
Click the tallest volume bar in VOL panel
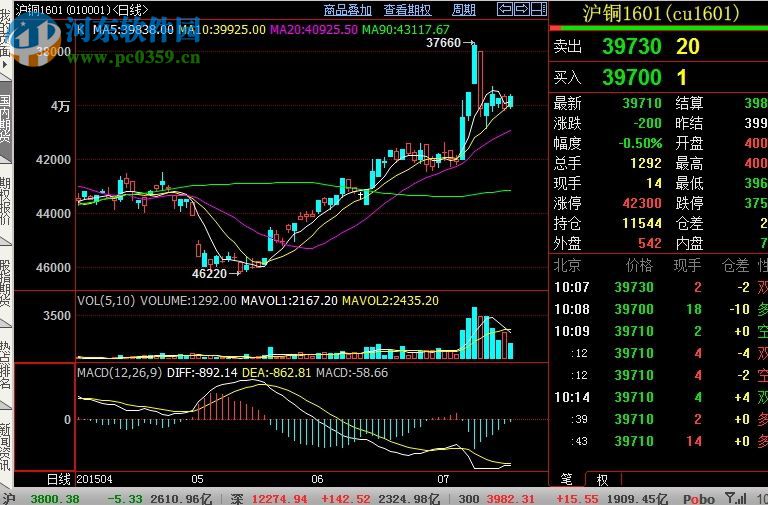[474, 333]
